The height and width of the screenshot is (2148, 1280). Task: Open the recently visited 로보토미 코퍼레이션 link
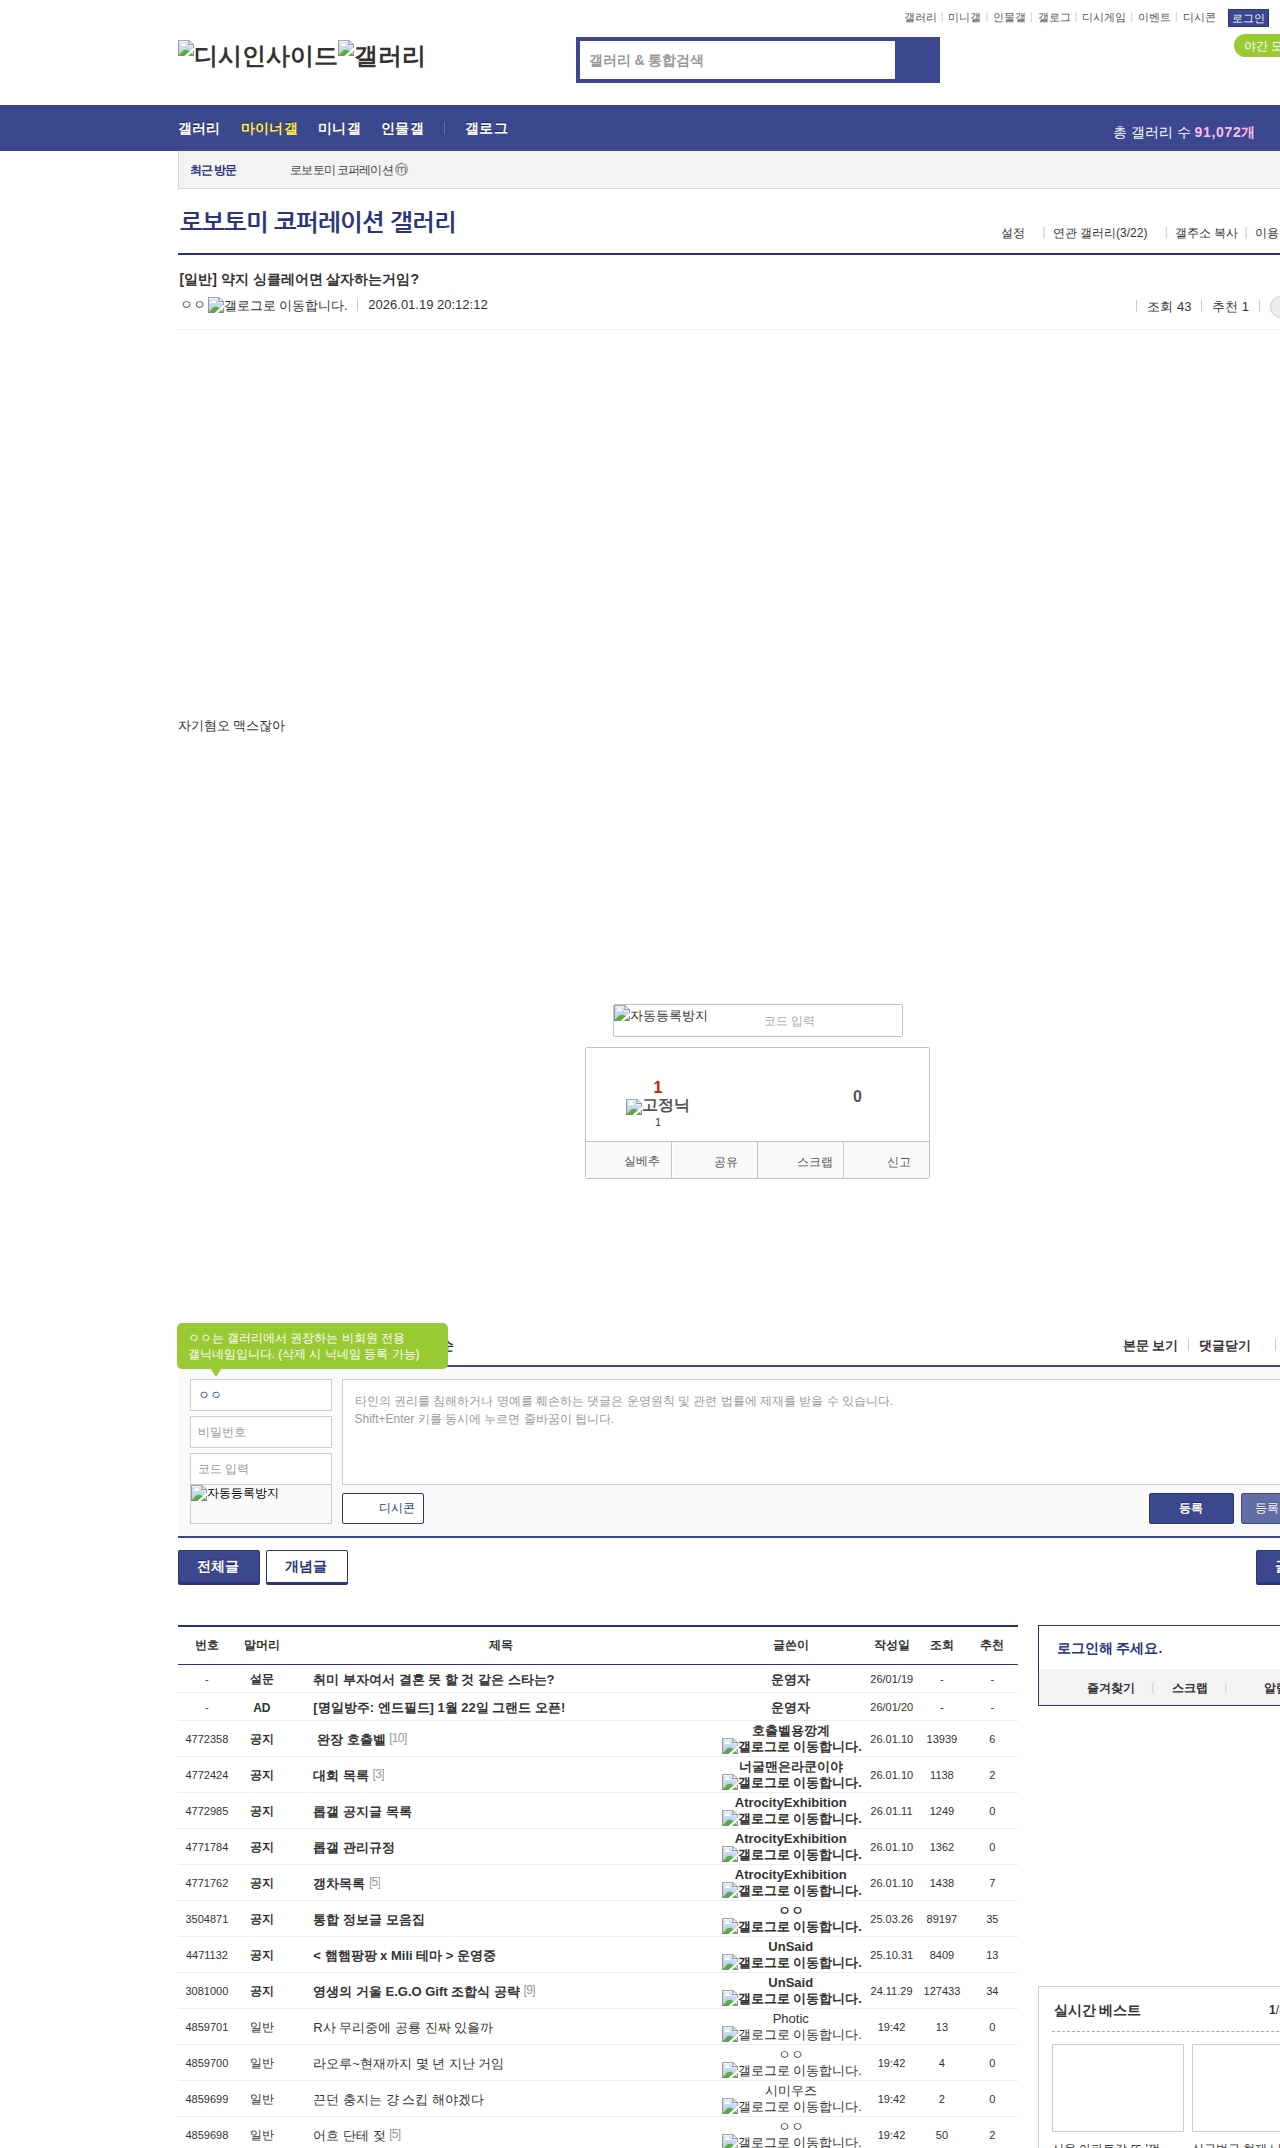pos(349,170)
